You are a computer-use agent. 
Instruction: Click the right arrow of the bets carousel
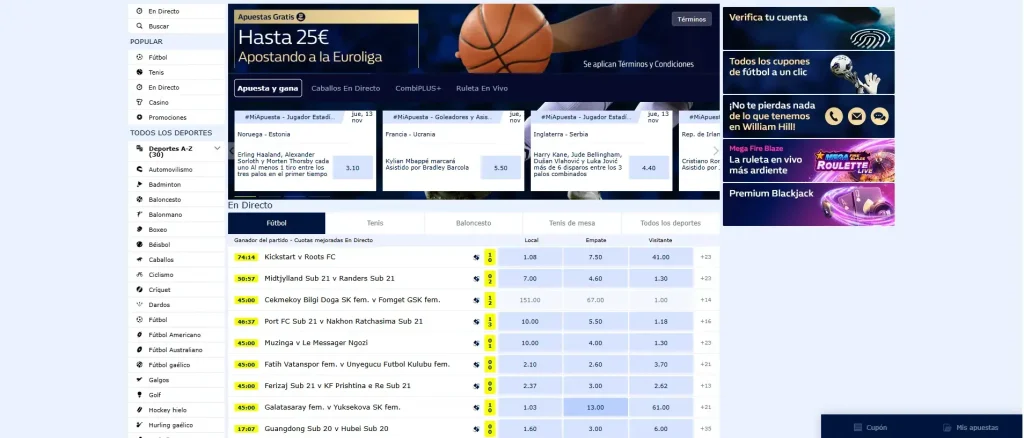point(715,151)
